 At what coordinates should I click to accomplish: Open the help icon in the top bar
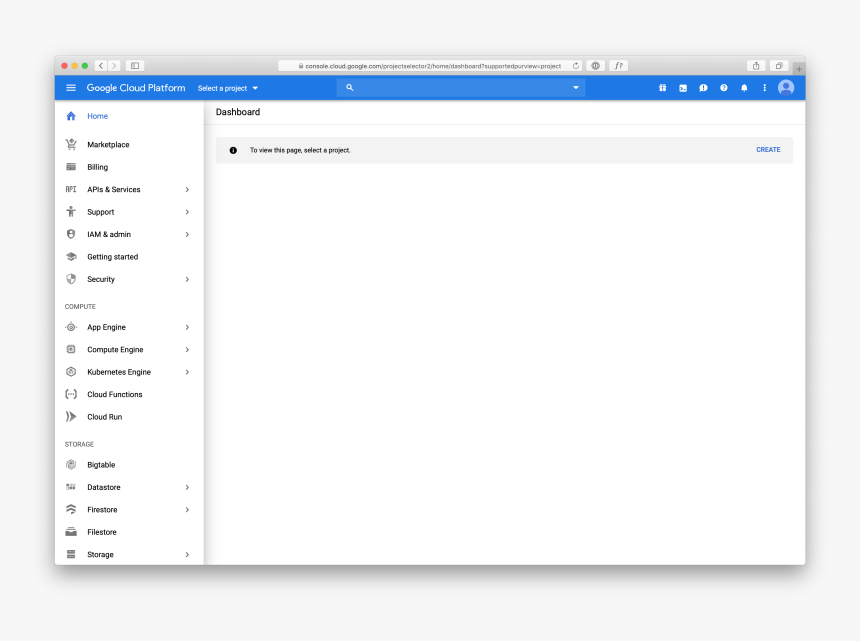[723, 88]
